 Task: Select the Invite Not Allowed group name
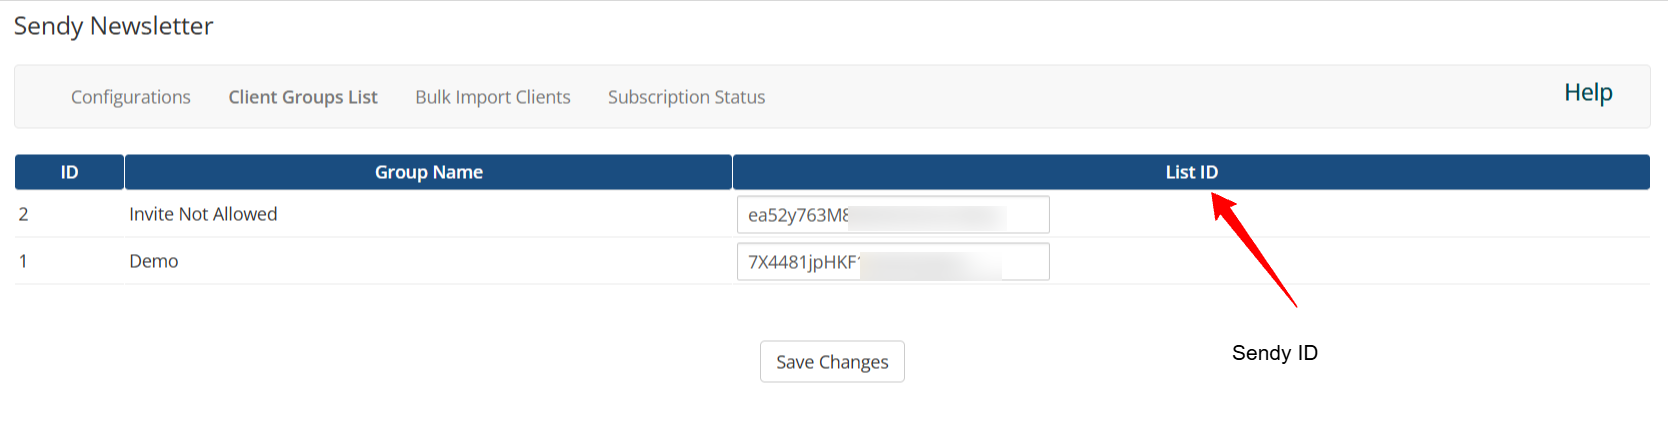pyautogui.click(x=203, y=214)
